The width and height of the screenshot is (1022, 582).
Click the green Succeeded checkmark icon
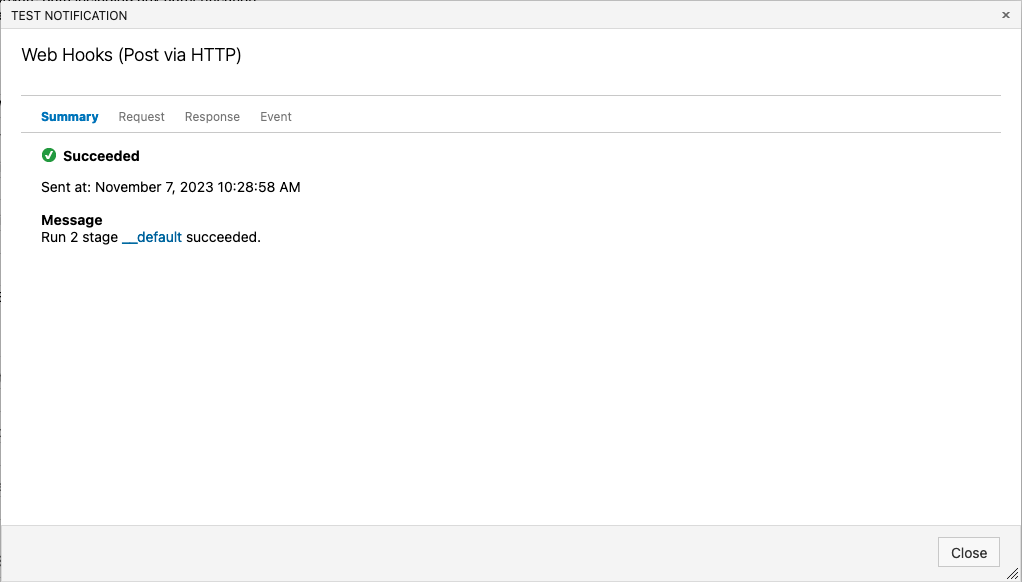pyautogui.click(x=49, y=155)
